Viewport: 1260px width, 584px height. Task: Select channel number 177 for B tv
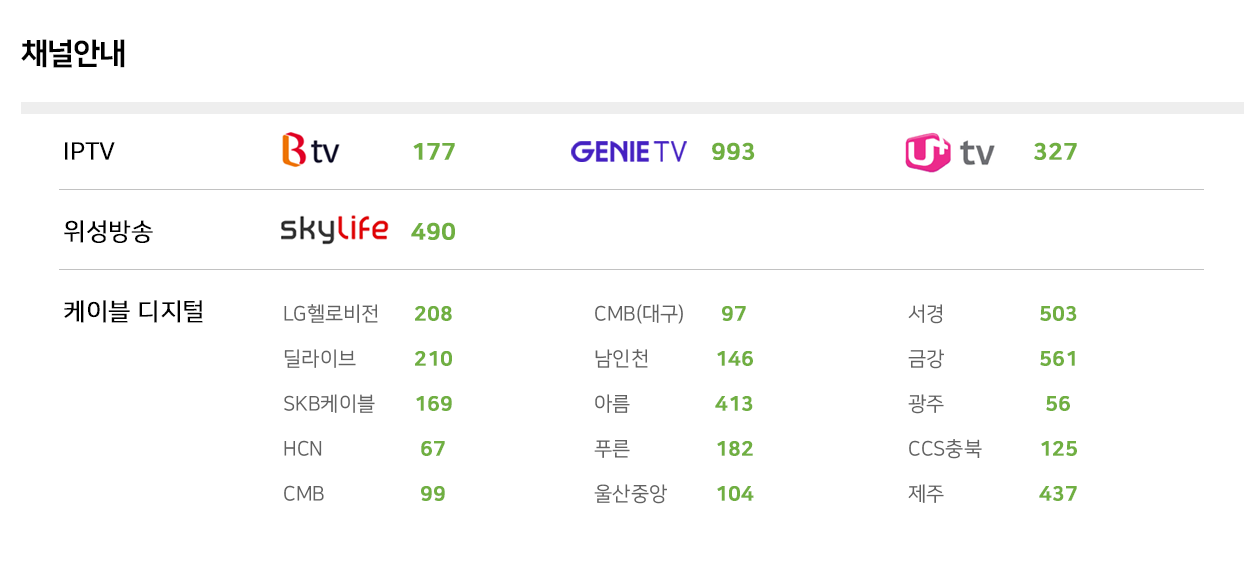point(434,152)
